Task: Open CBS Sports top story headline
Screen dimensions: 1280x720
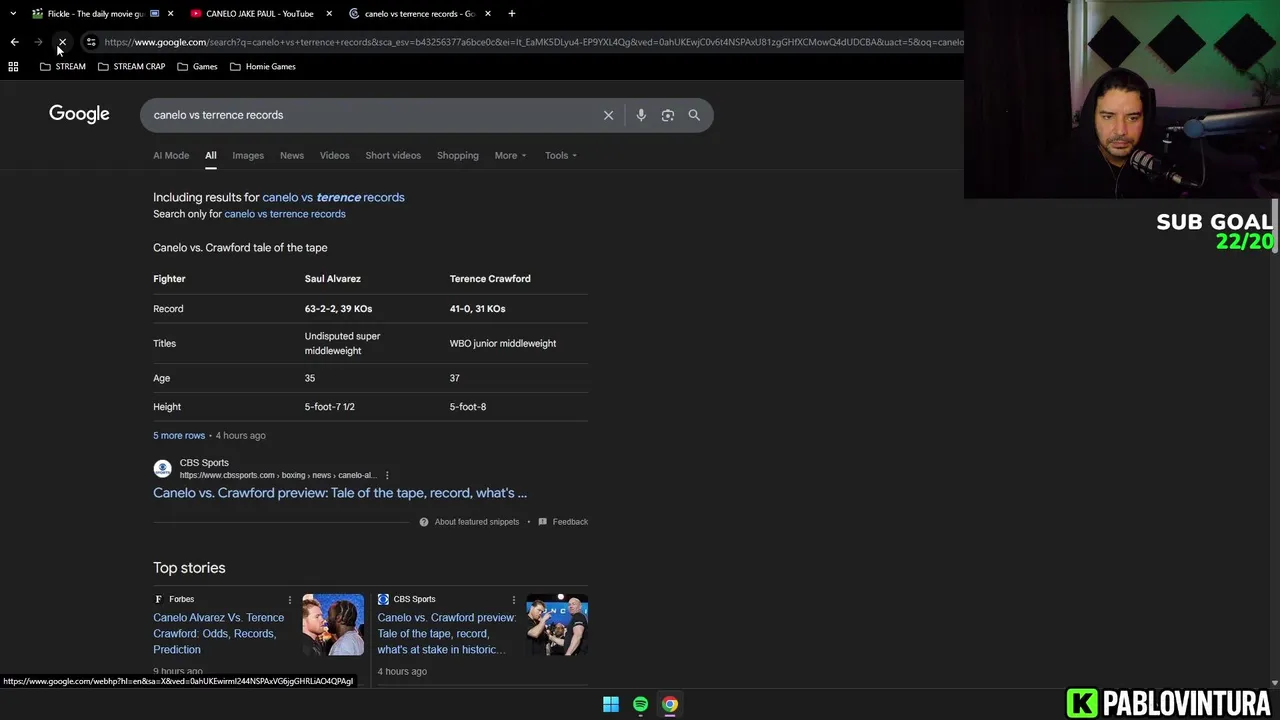Action: [x=446, y=634]
